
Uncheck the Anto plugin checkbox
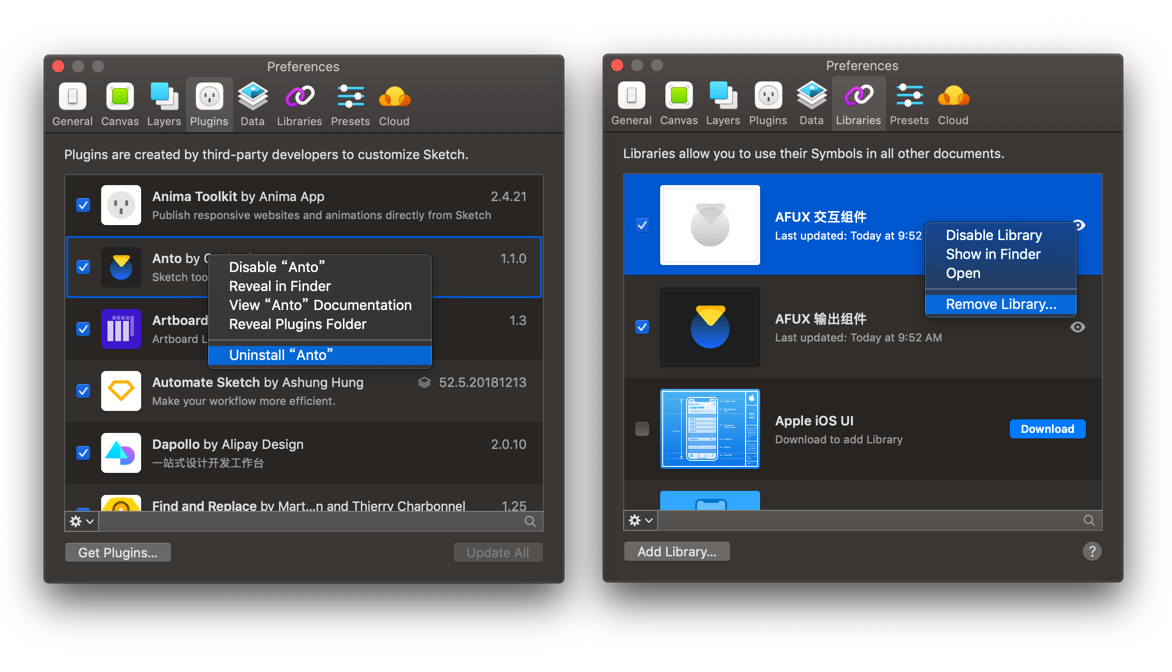coord(83,267)
